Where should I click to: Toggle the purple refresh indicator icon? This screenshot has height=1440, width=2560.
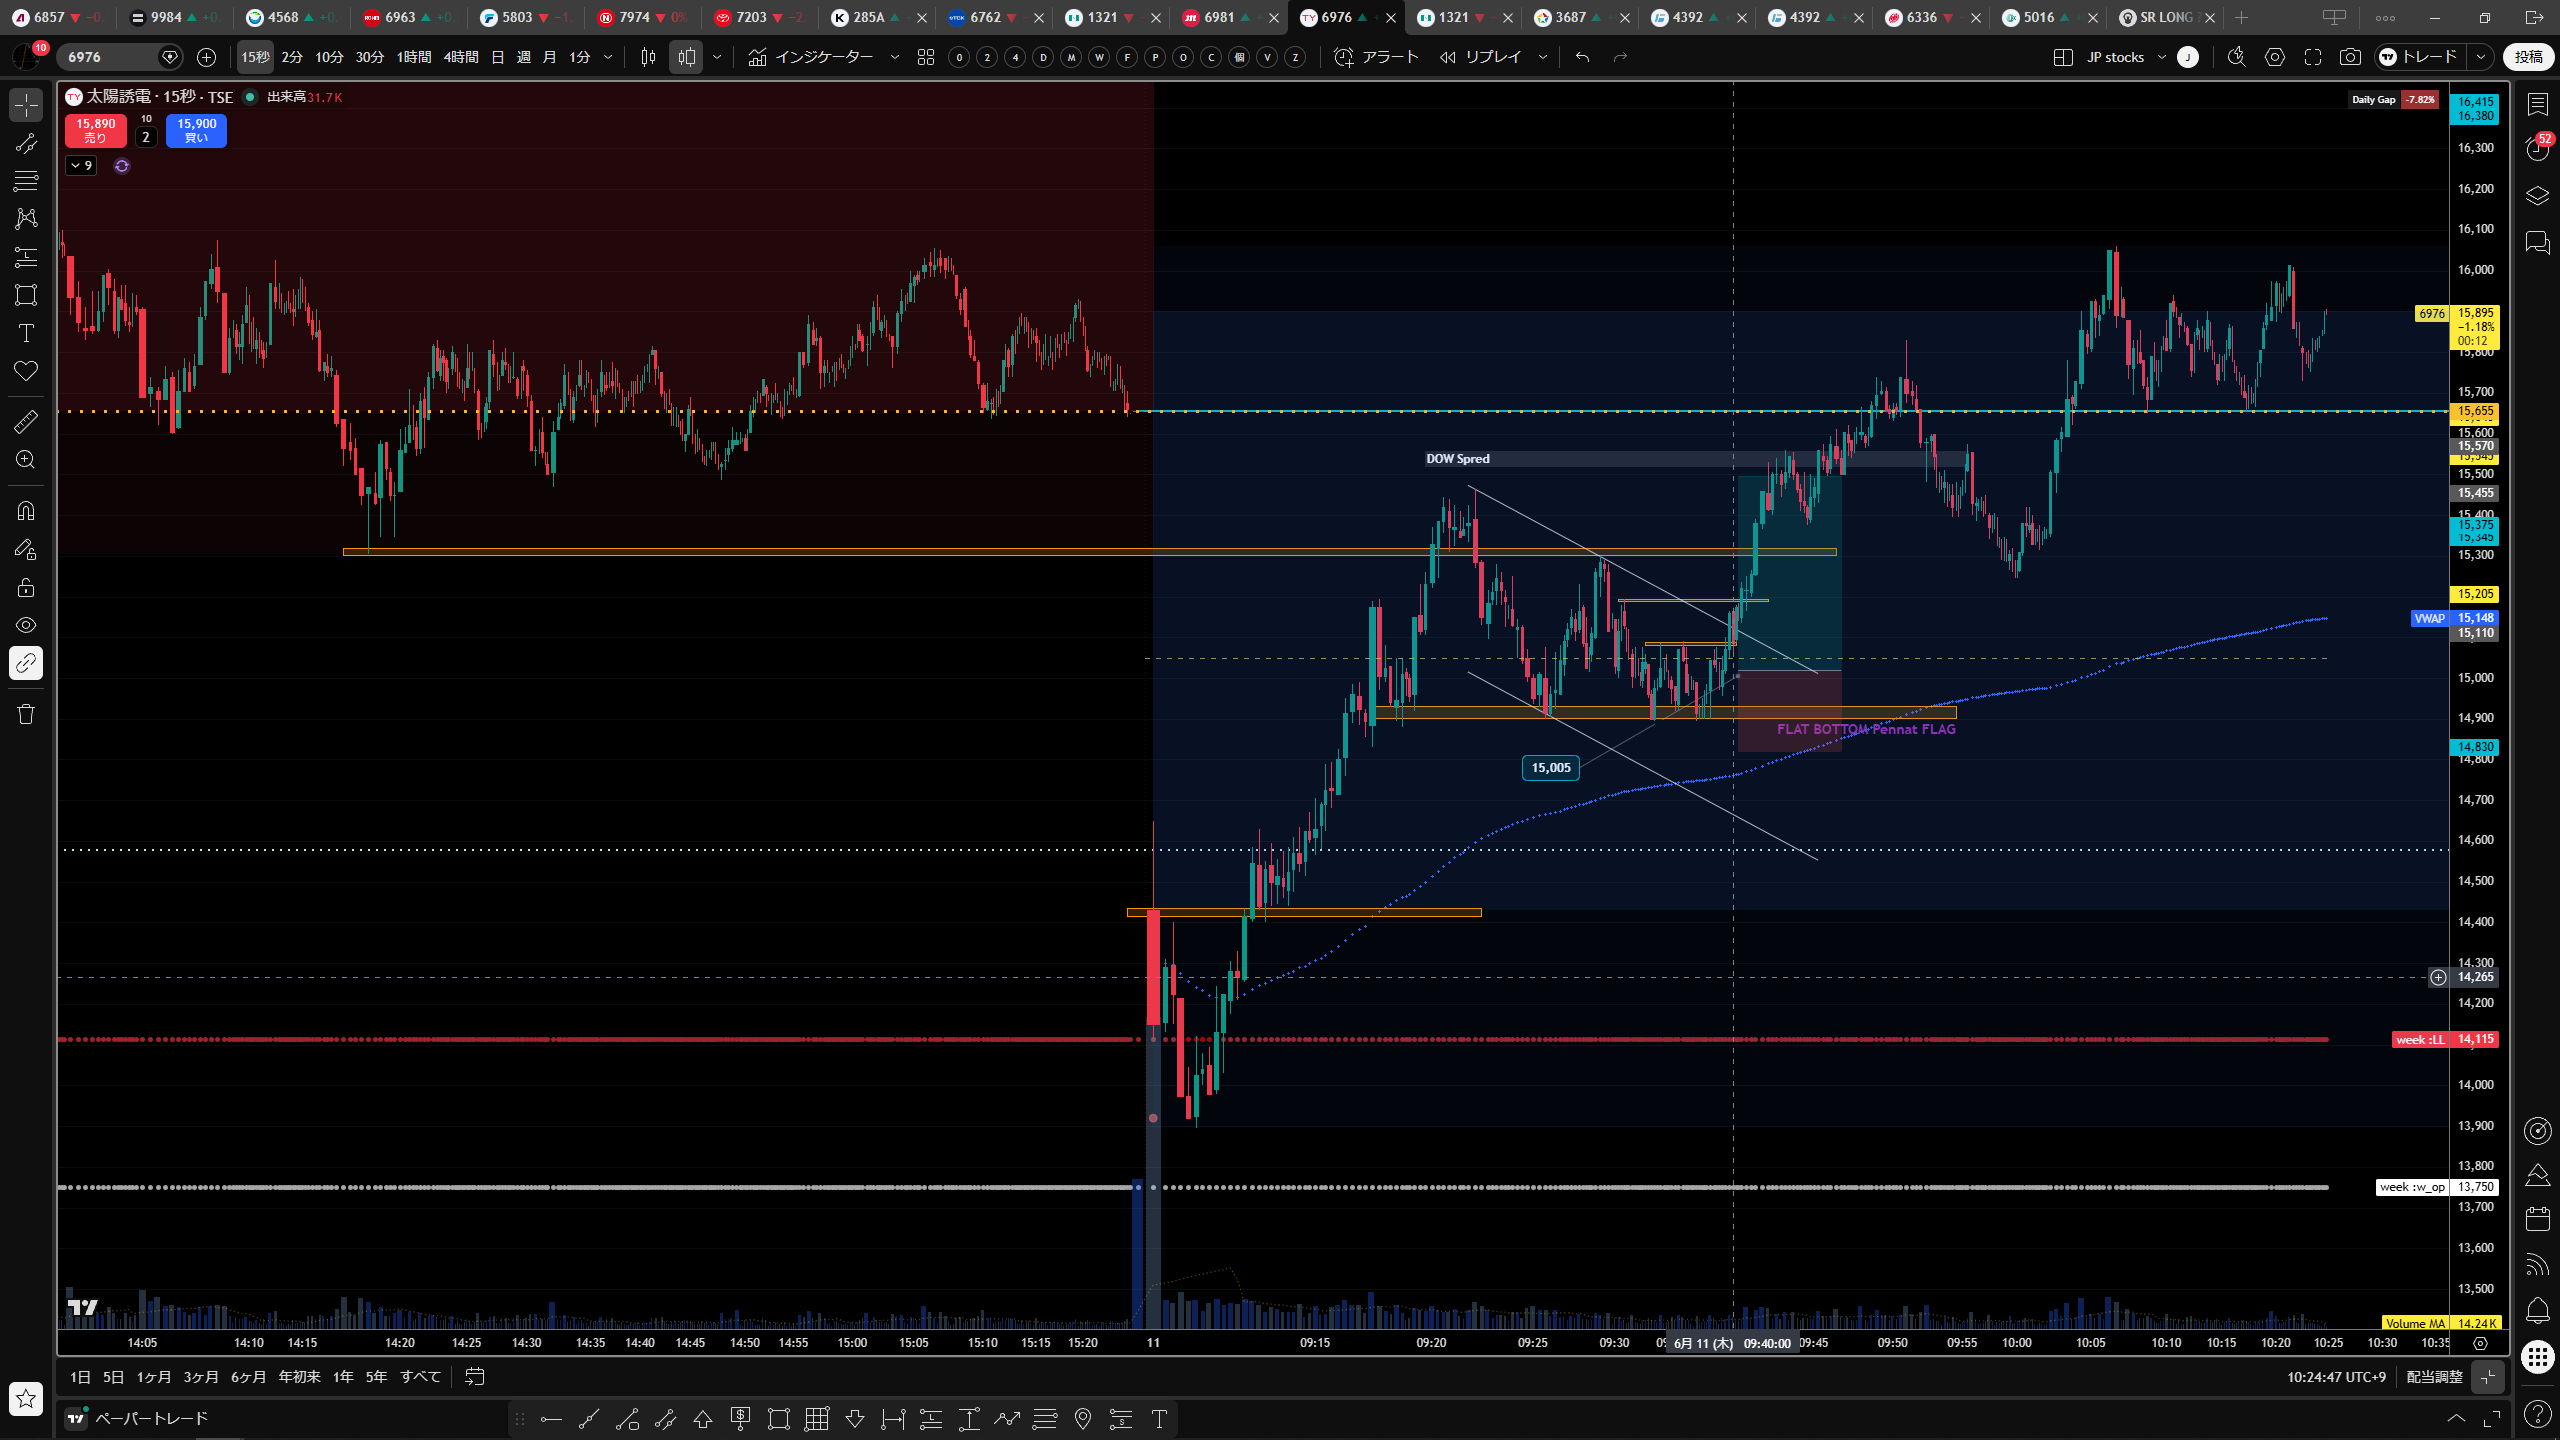tap(122, 166)
